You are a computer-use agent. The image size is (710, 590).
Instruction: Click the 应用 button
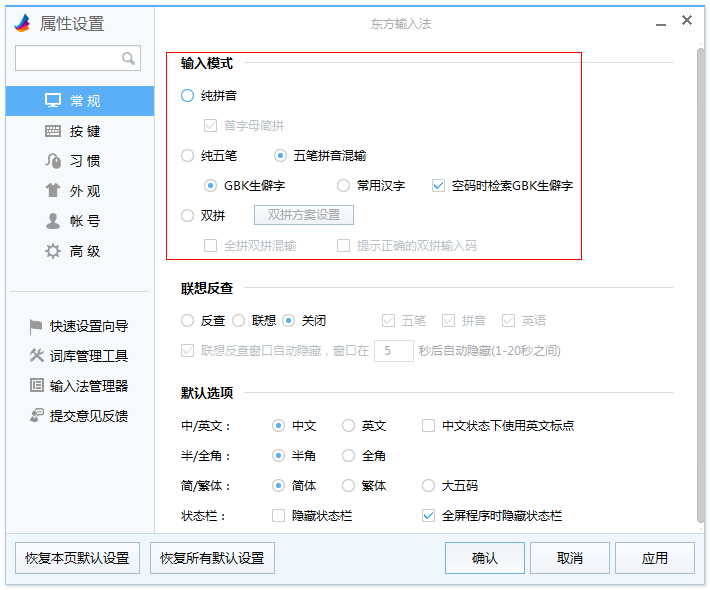coord(655,558)
